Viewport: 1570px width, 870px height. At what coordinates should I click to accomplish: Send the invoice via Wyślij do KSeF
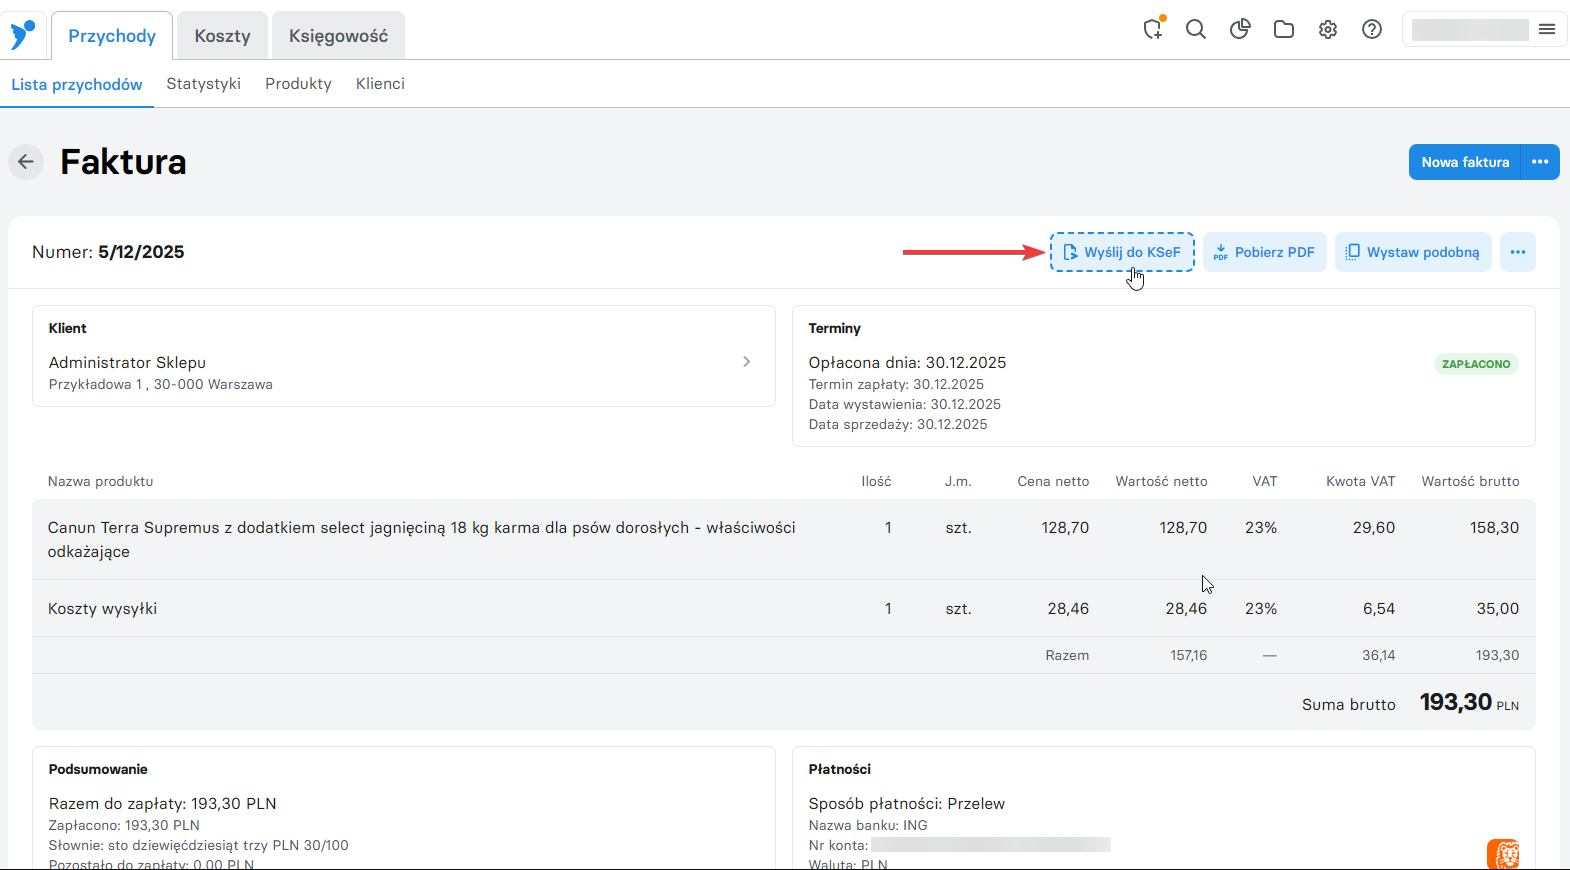1122,252
